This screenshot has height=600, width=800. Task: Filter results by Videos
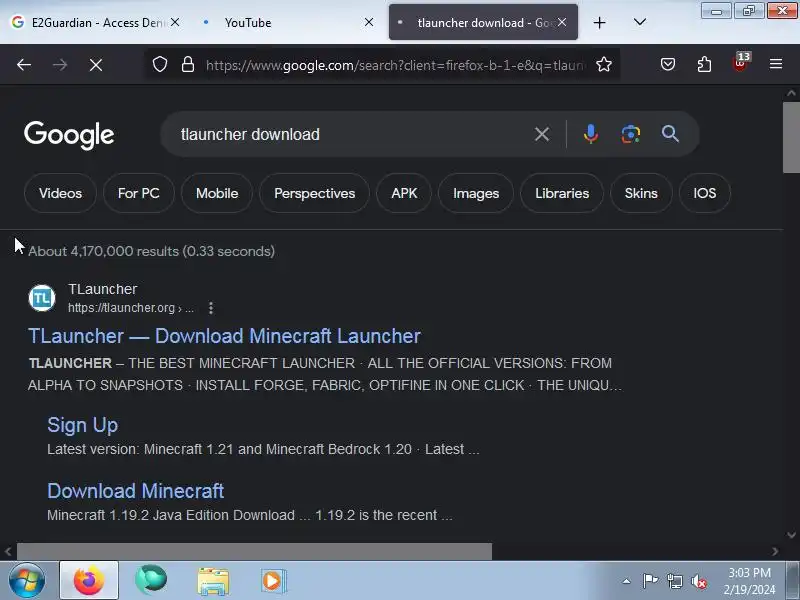coord(60,193)
